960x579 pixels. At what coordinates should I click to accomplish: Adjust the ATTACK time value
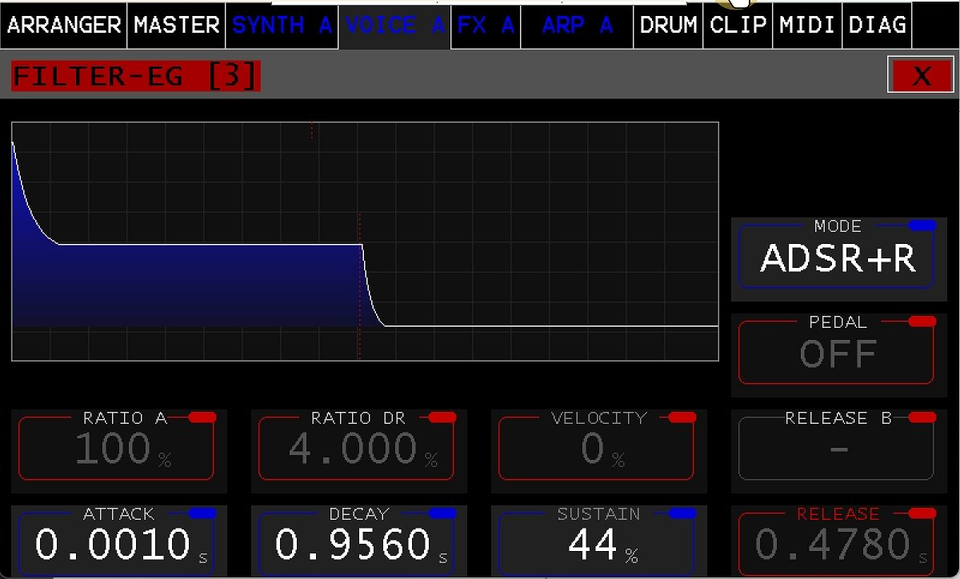pos(119,543)
